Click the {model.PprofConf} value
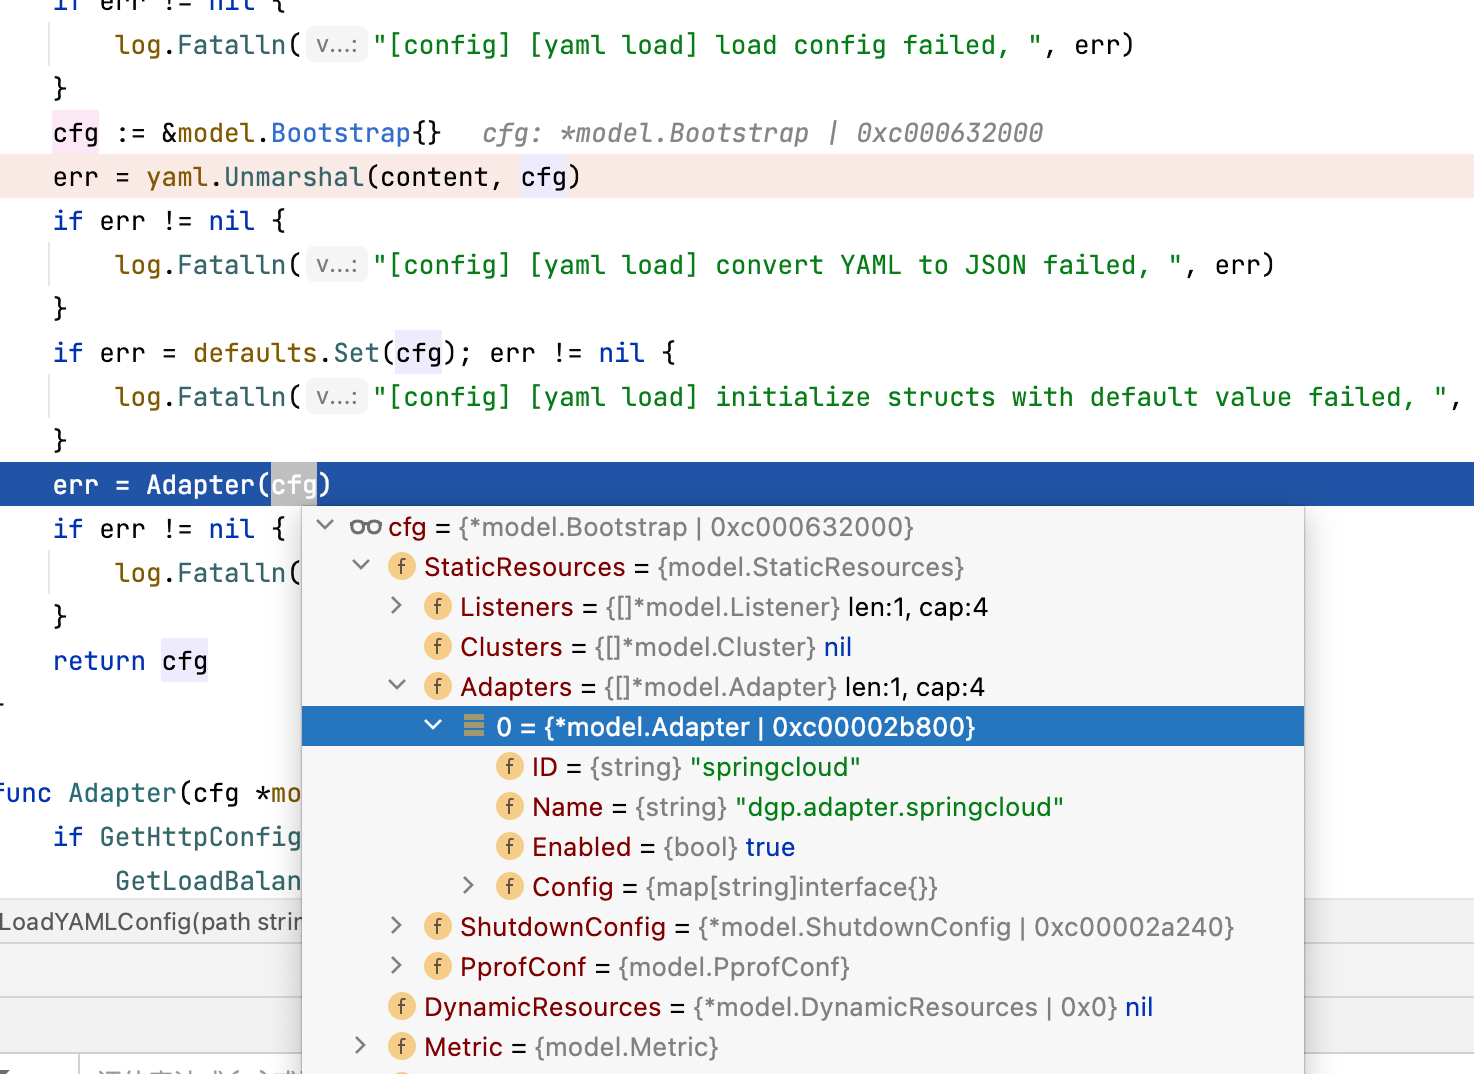 tap(734, 967)
